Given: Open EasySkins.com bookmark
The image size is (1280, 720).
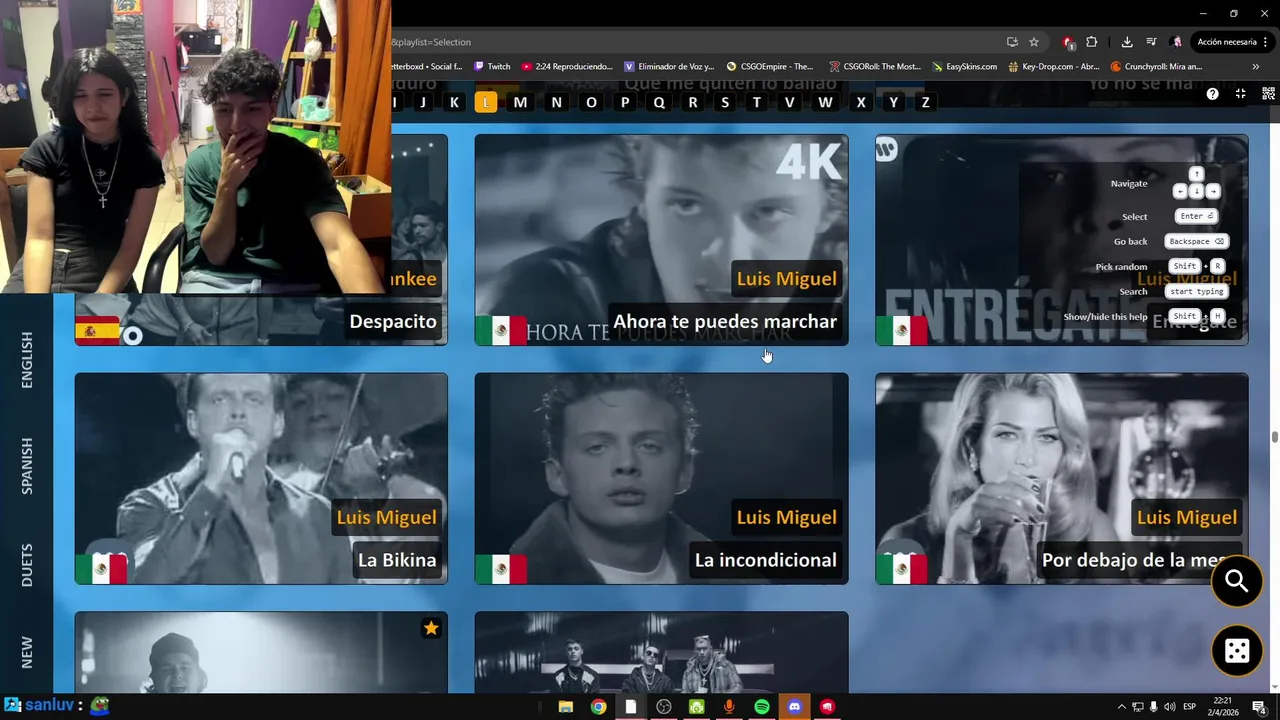Looking at the screenshot, I should click(x=964, y=67).
